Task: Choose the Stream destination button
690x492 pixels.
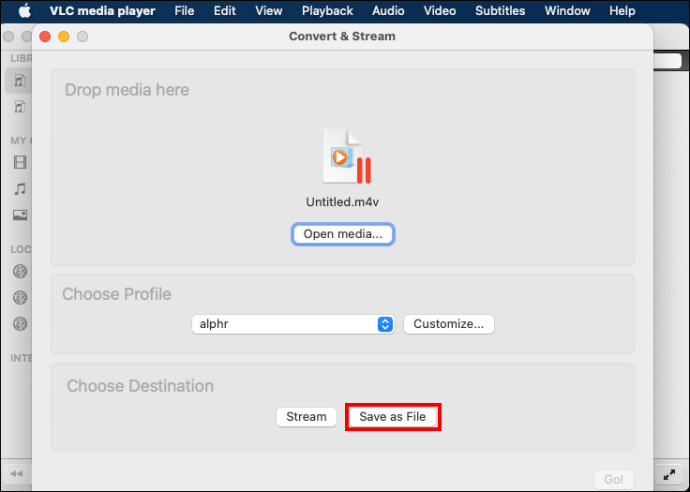Action: [306, 417]
